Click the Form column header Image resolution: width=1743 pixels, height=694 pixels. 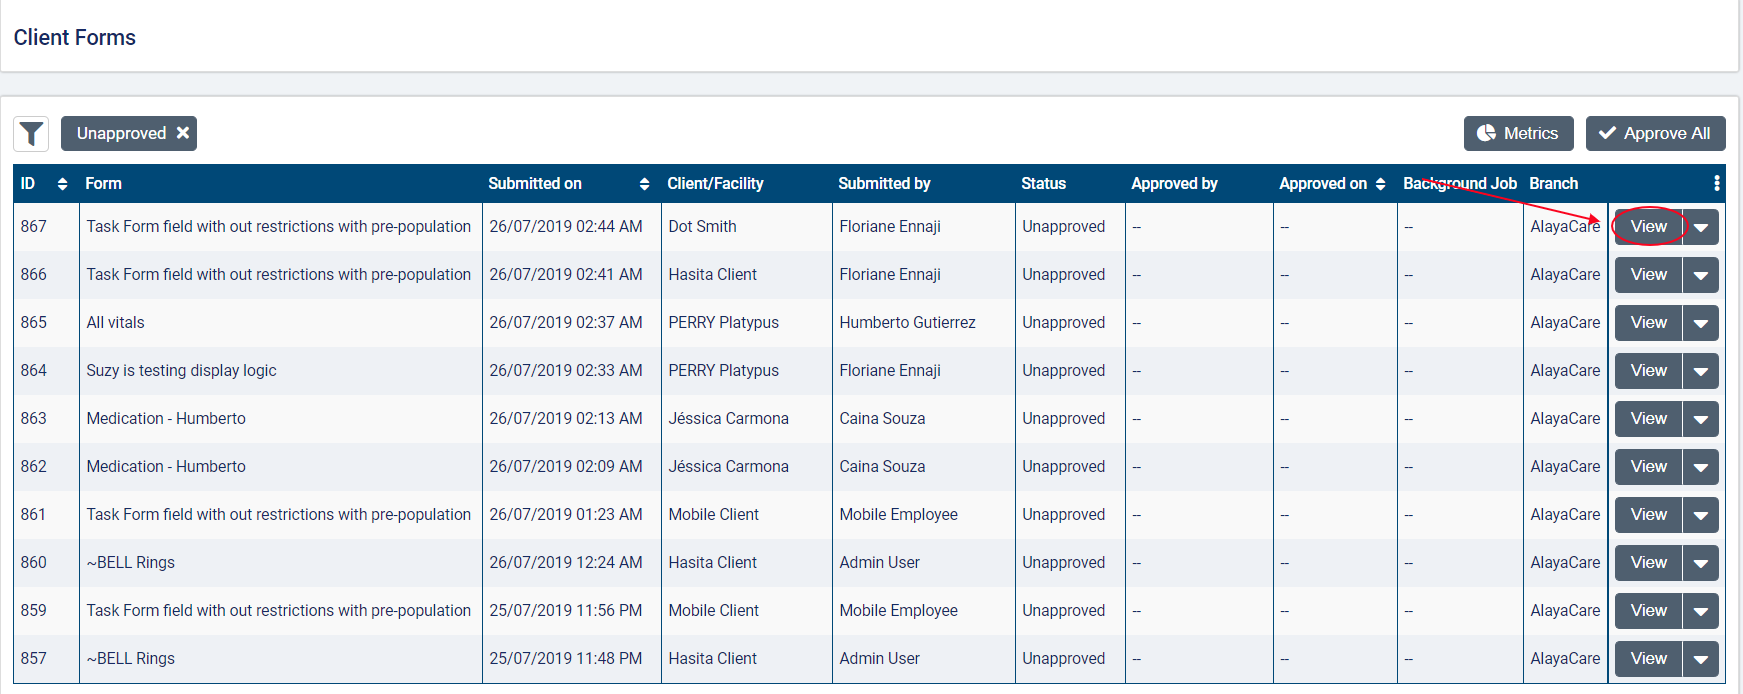coord(103,184)
